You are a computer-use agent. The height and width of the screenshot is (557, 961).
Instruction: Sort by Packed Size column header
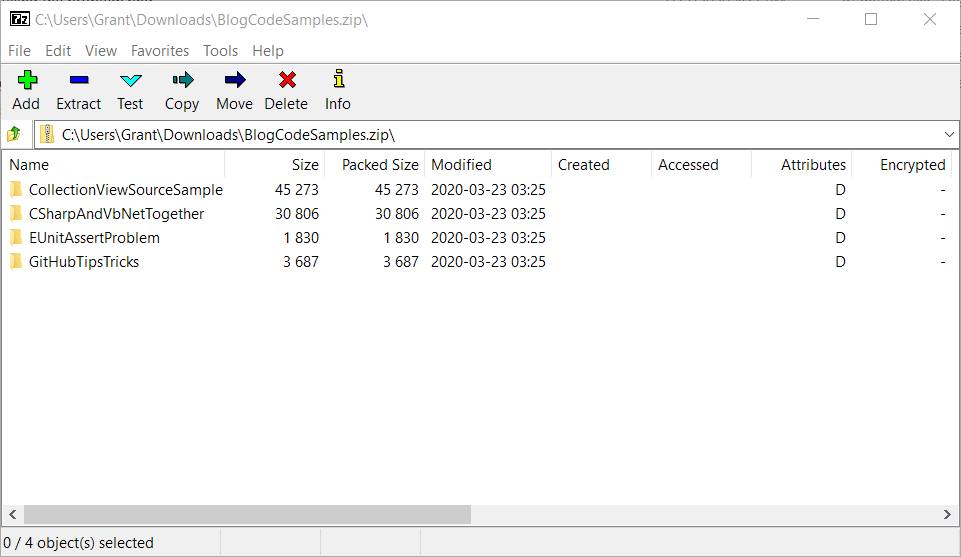379,165
